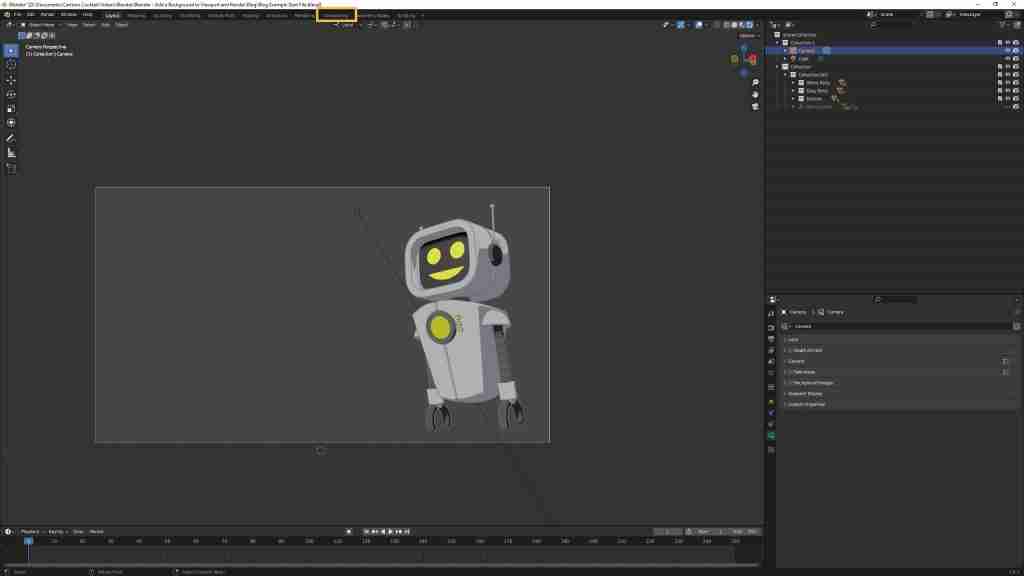
Task: Click the viewport zoom magnifier gizmo
Action: pos(755,83)
